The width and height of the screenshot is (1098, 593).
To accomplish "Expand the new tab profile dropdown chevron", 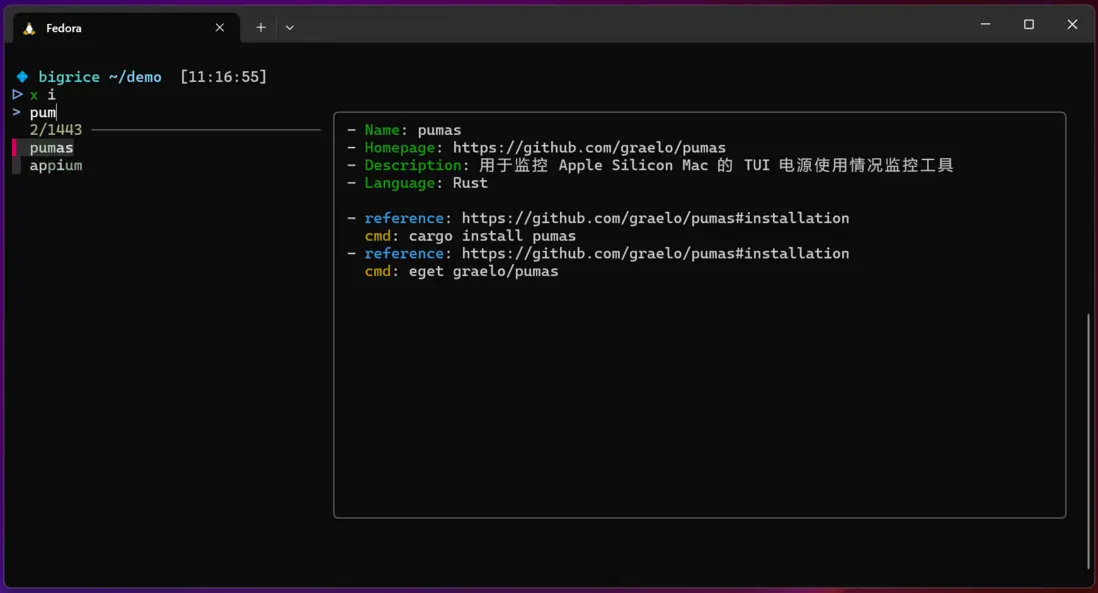I will point(290,28).
